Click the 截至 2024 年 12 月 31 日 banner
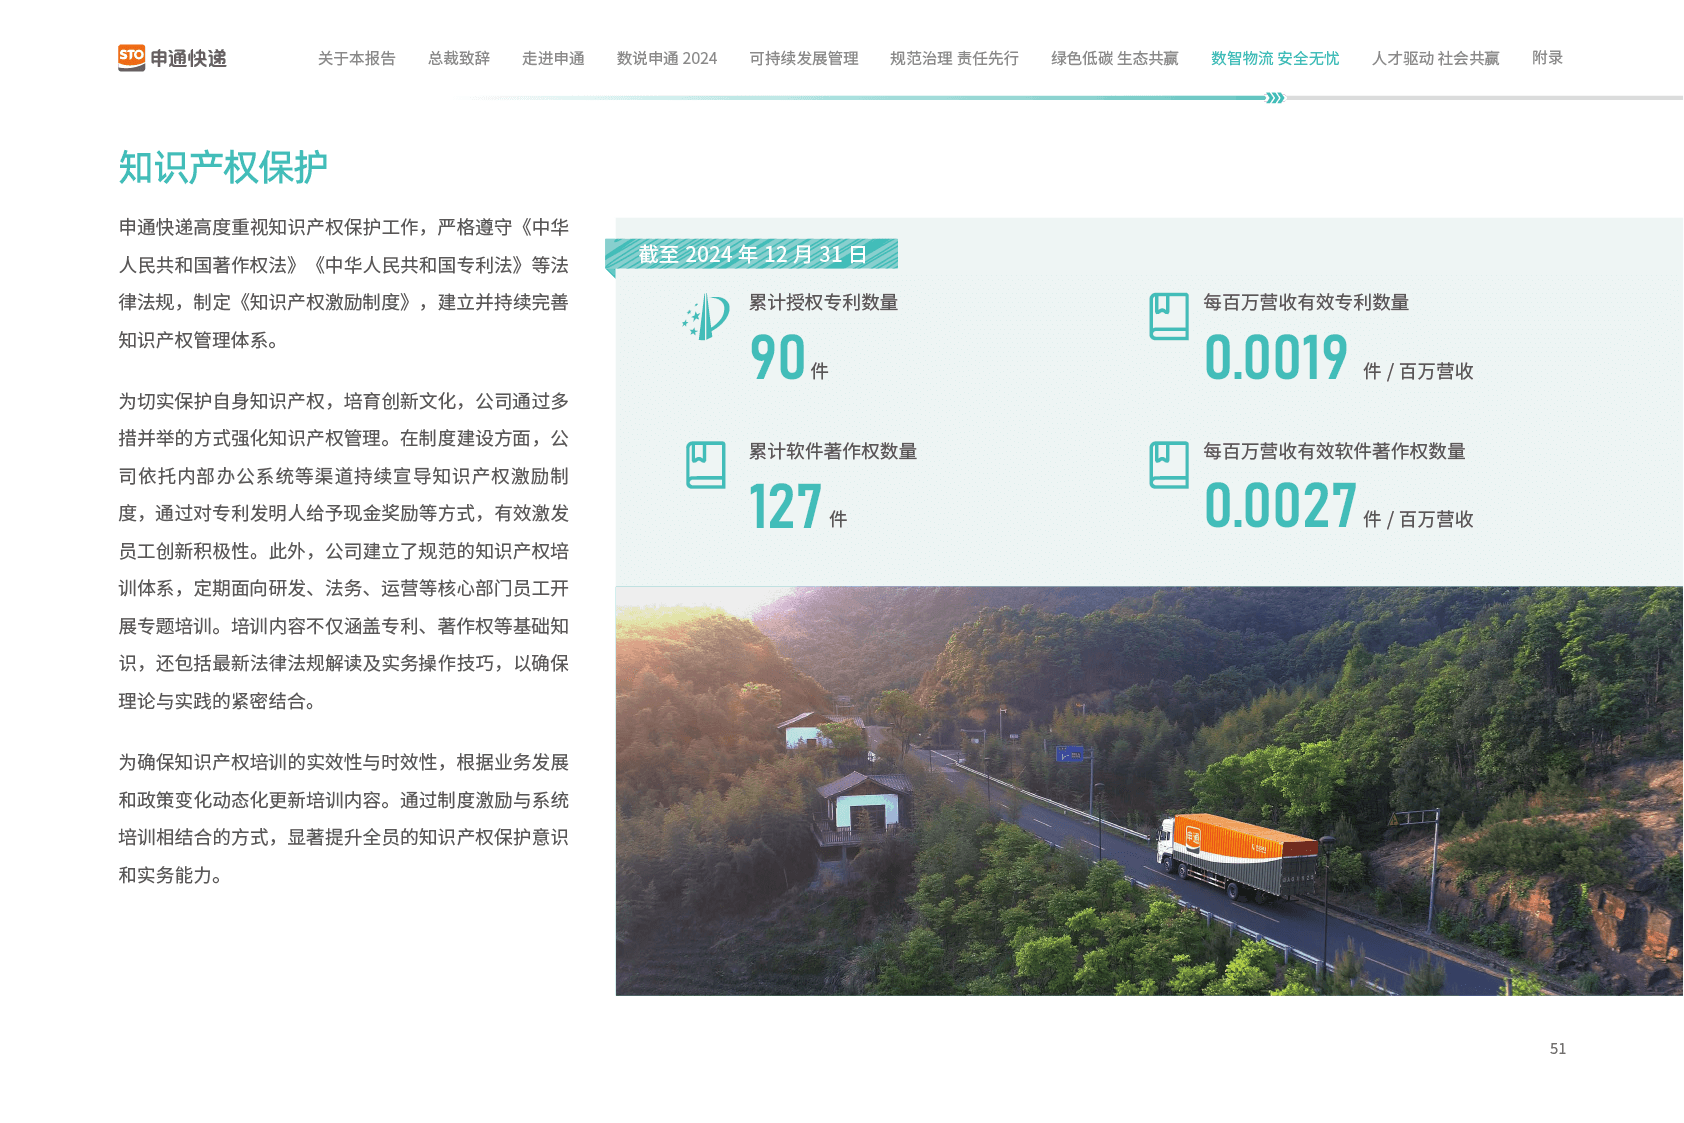This screenshot has height=1123, width=1684. [752, 254]
